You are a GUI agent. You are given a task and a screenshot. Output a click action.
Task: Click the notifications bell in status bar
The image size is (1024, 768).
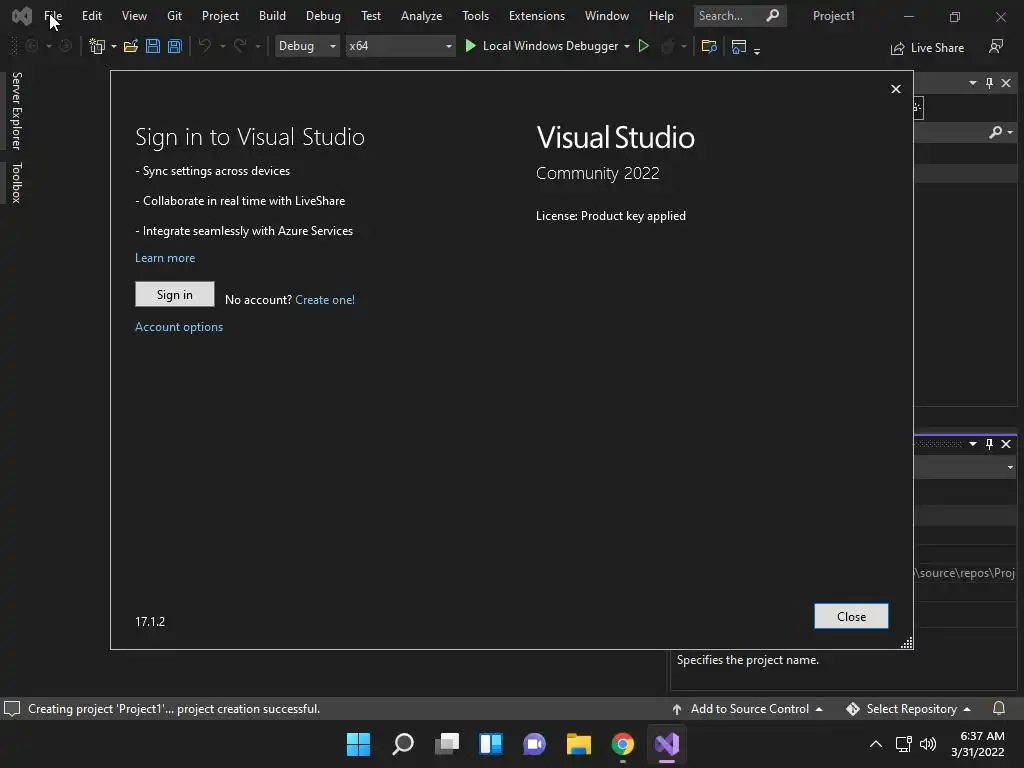point(999,709)
